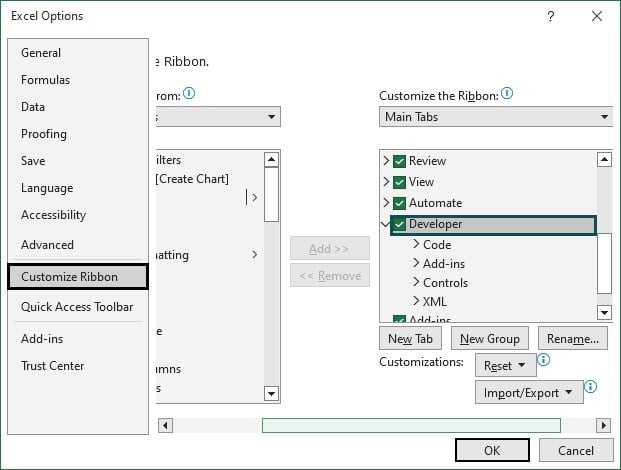Viewport: 621px width, 470px height.
Task: Click ribbon tabs list scroll down arrow
Action: (x=604, y=312)
